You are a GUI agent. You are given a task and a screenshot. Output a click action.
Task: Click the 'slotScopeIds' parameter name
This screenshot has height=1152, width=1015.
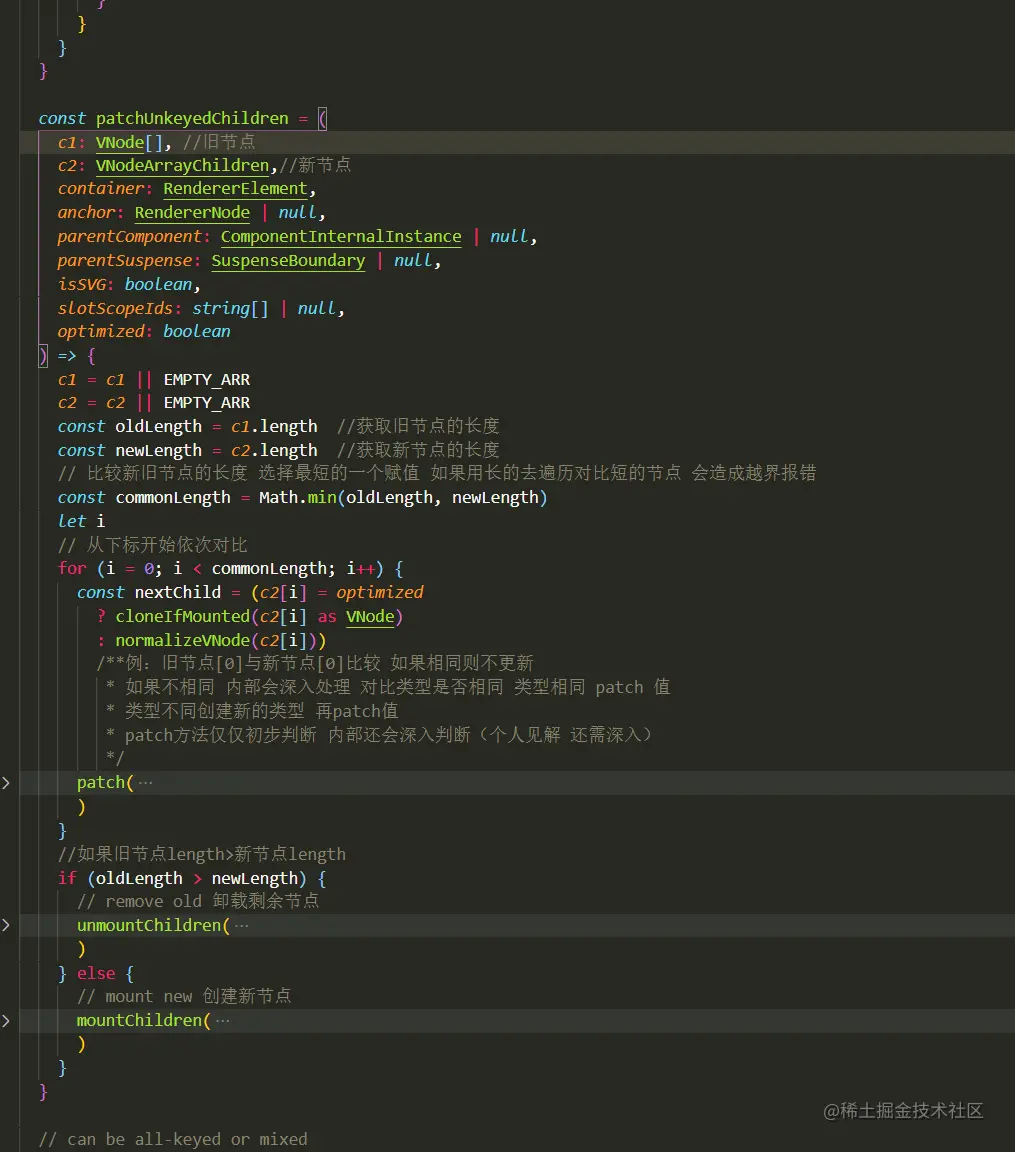(x=115, y=308)
